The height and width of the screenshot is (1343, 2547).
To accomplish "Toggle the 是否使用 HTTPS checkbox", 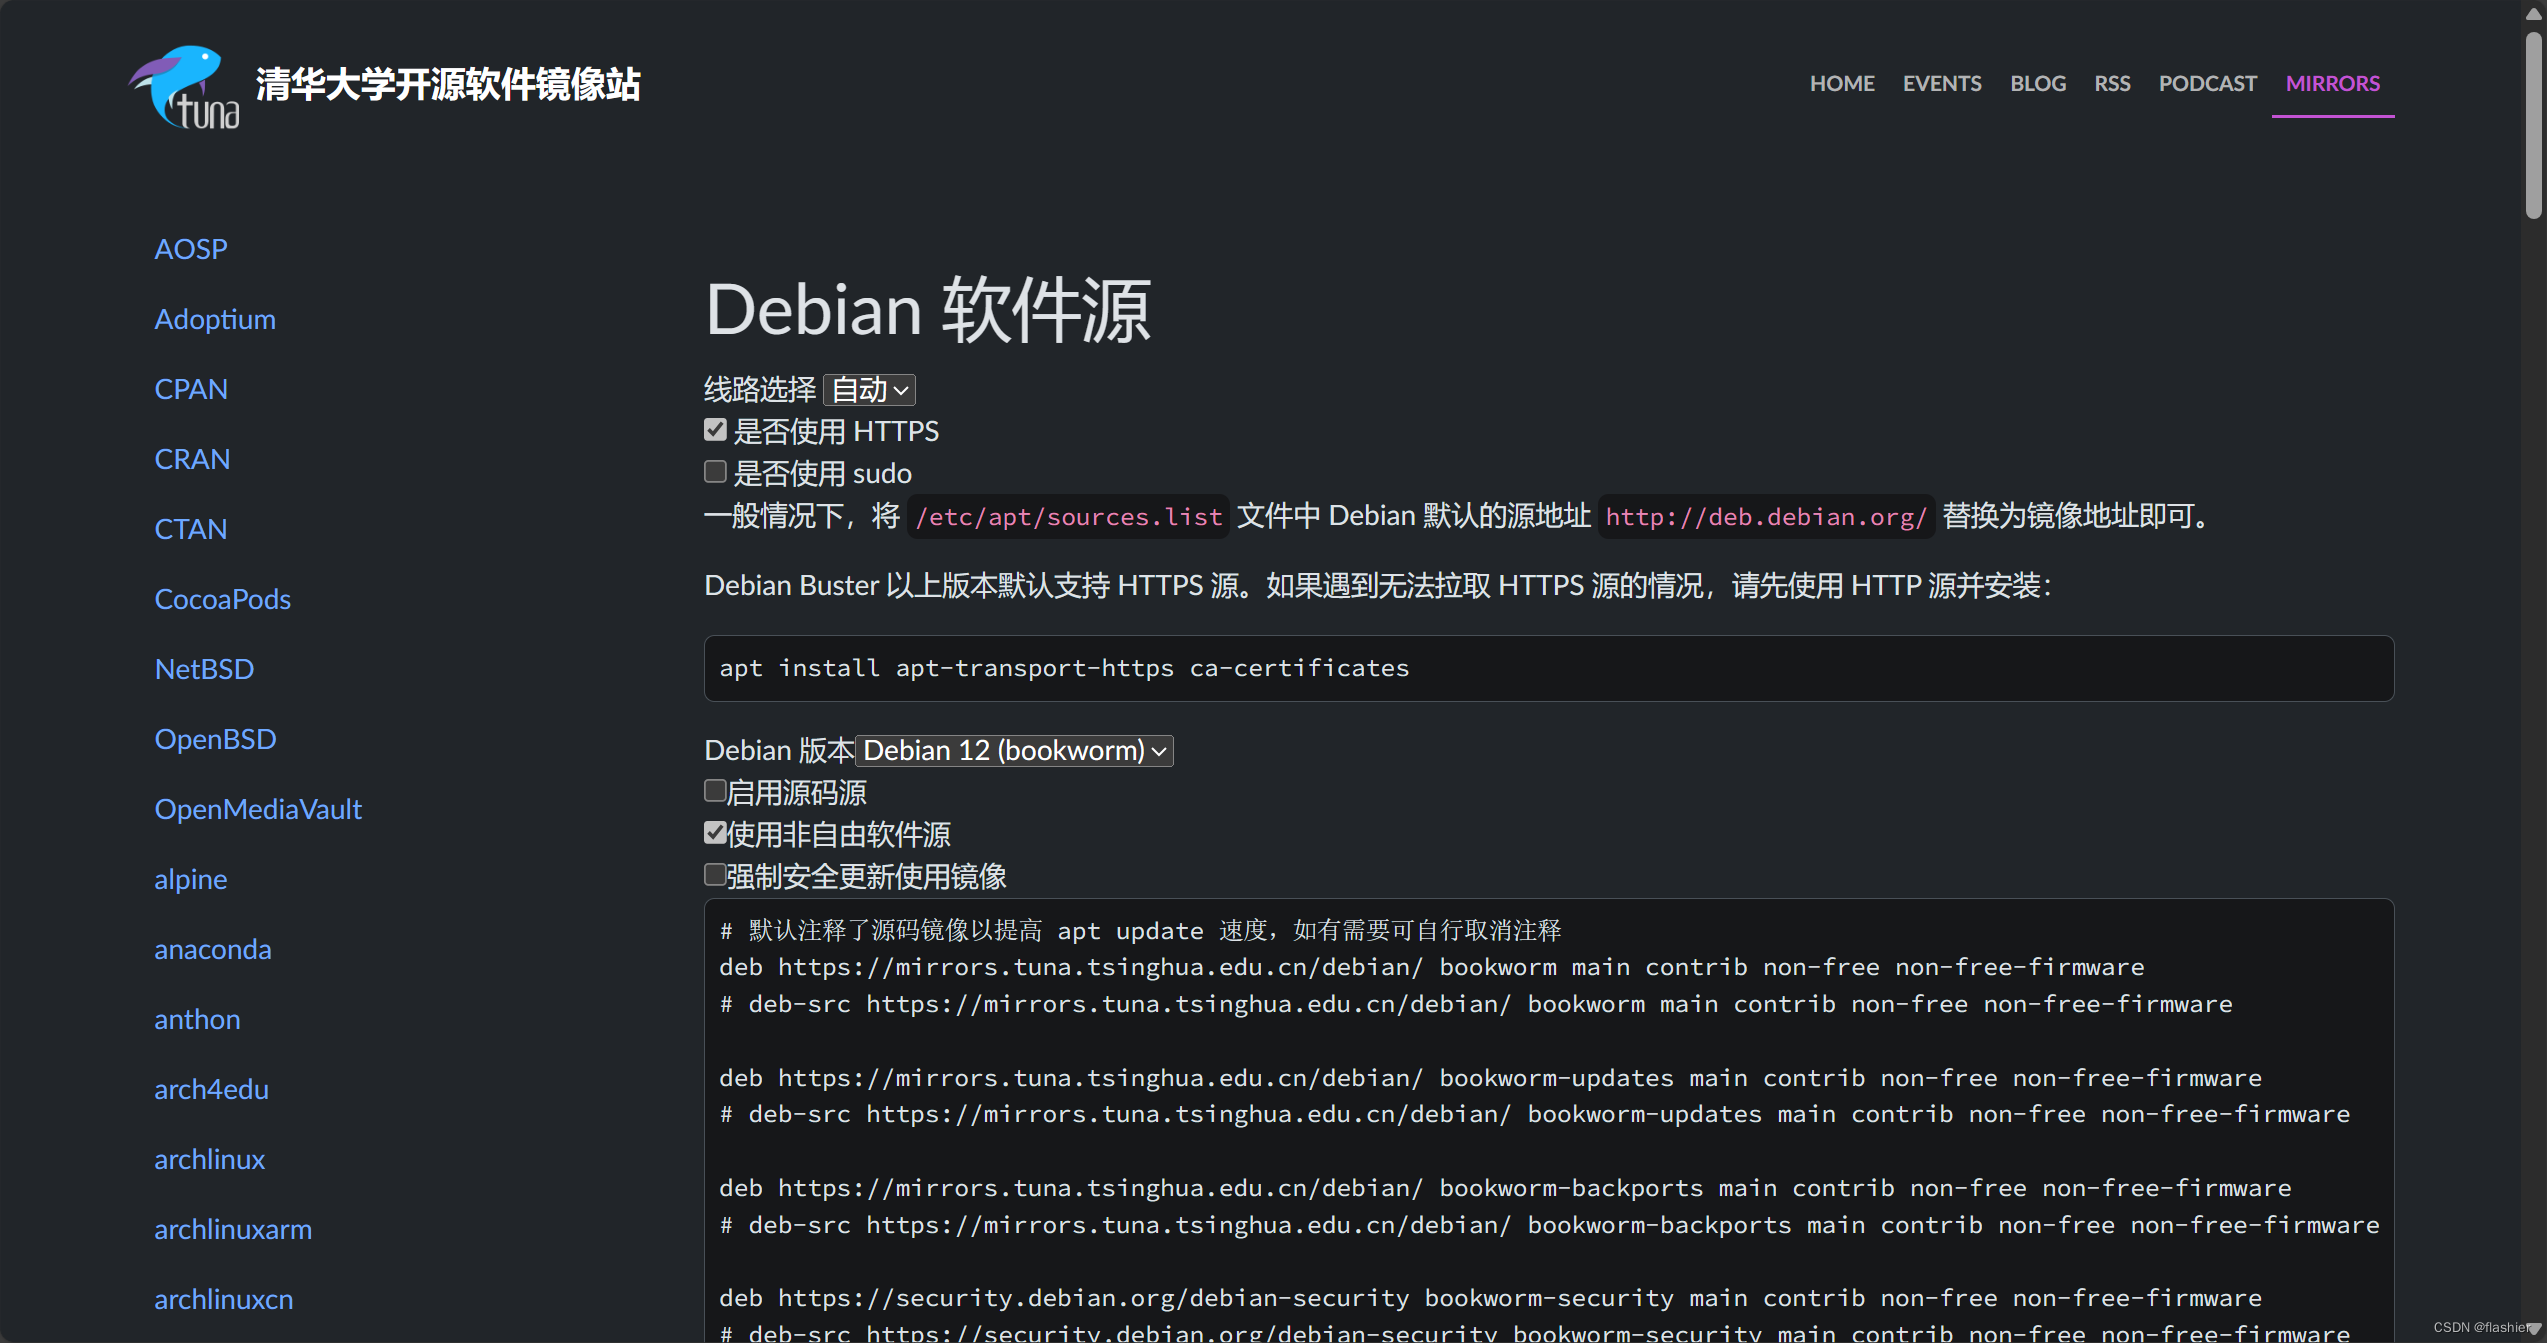I will click(x=715, y=430).
